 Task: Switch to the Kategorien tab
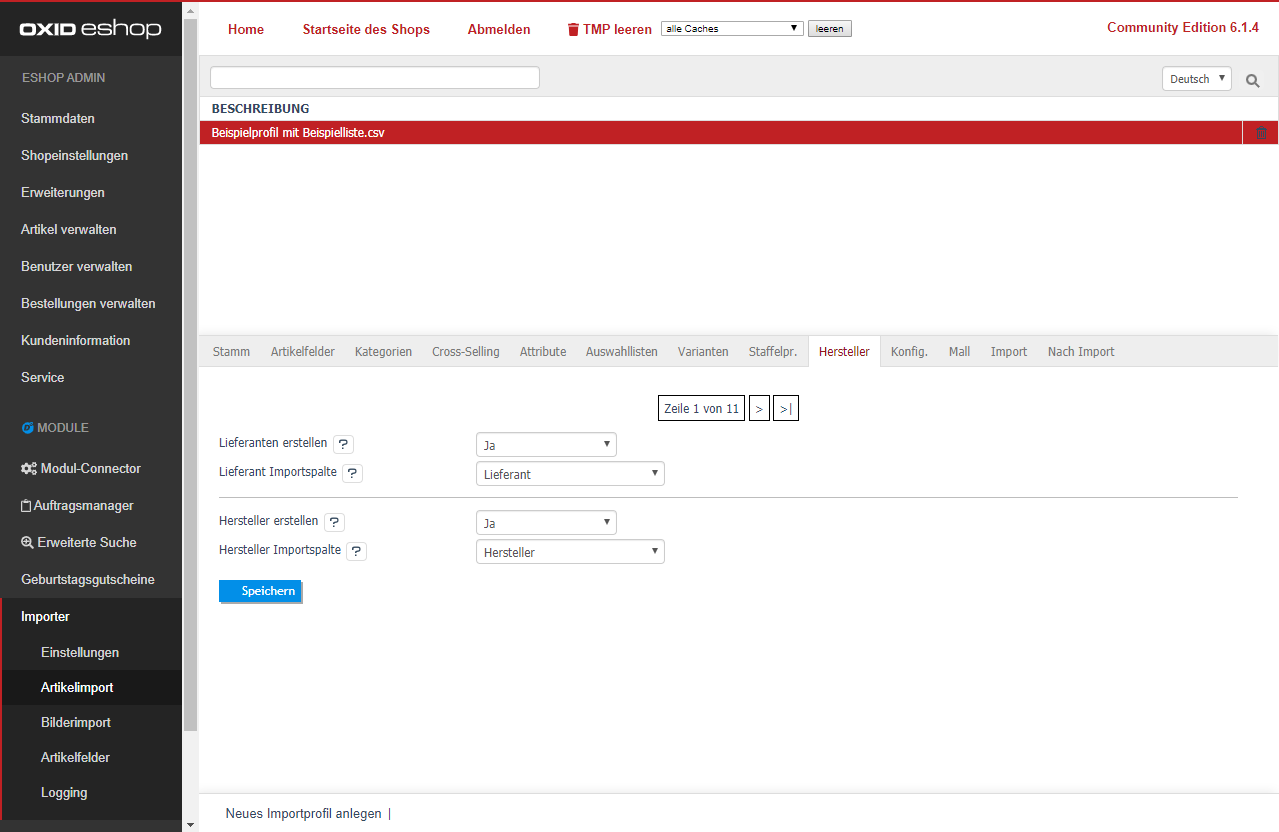click(383, 352)
